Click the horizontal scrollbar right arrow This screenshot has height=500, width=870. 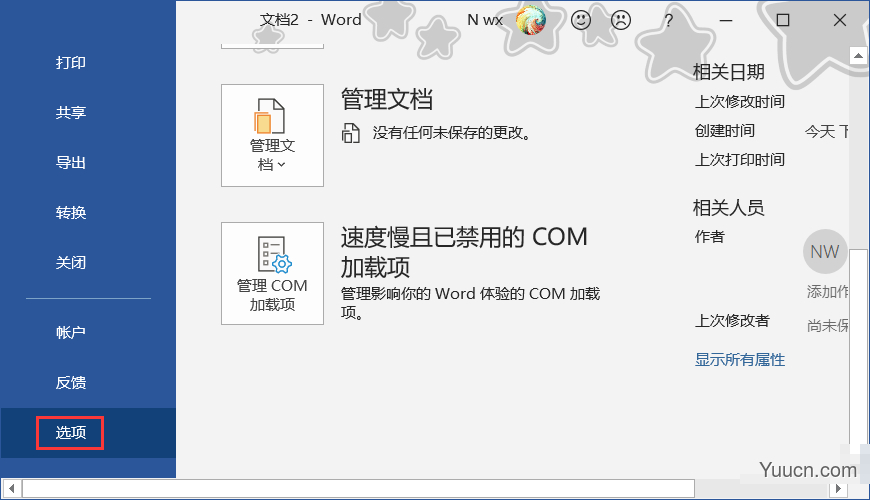838,489
